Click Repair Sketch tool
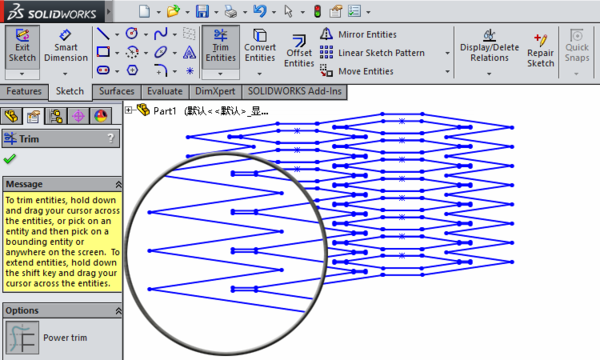 [541, 51]
